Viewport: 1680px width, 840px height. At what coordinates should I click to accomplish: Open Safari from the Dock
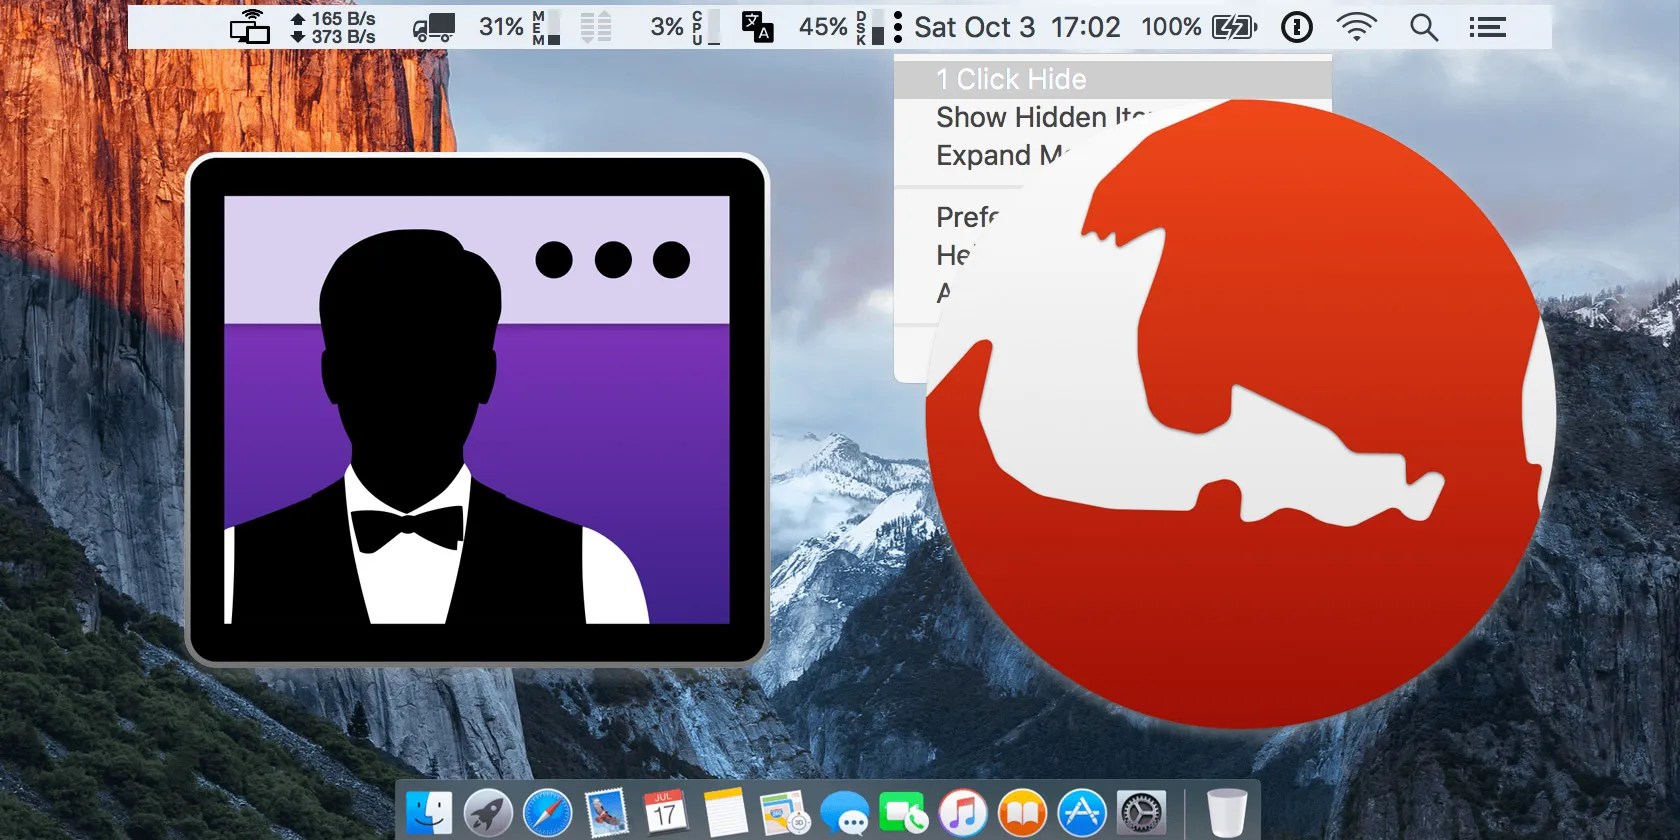(x=548, y=812)
